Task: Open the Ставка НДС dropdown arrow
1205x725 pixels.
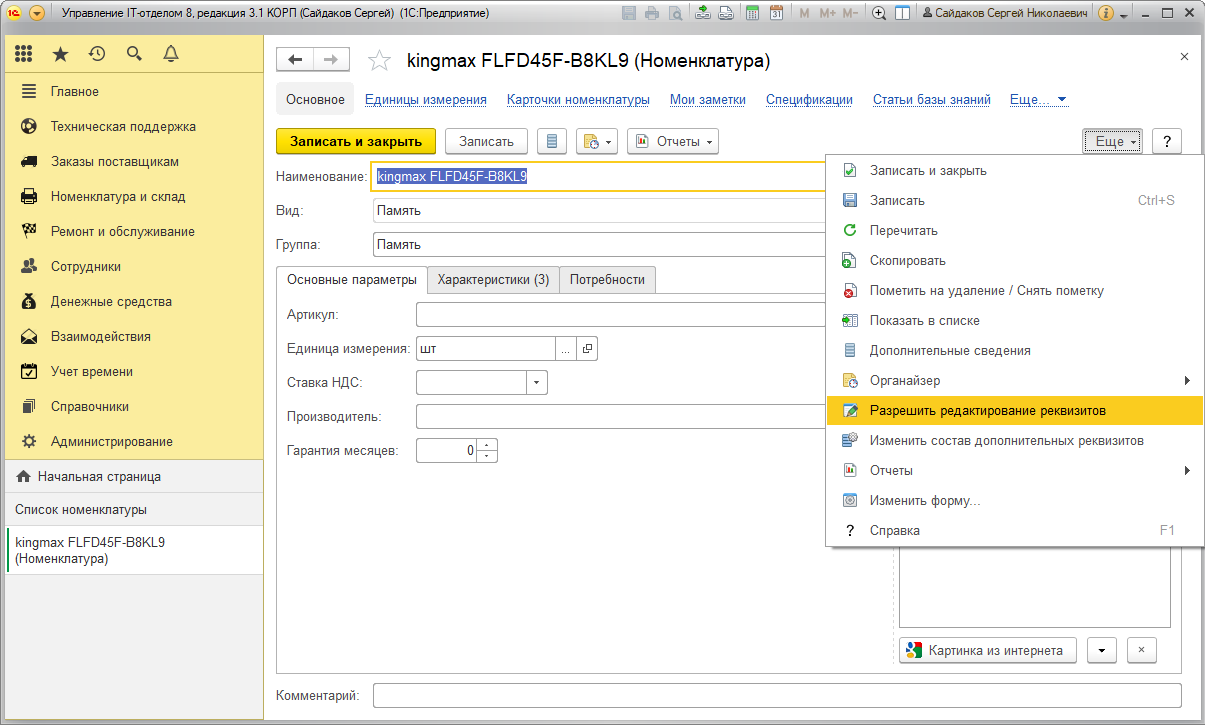Action: pos(537,383)
